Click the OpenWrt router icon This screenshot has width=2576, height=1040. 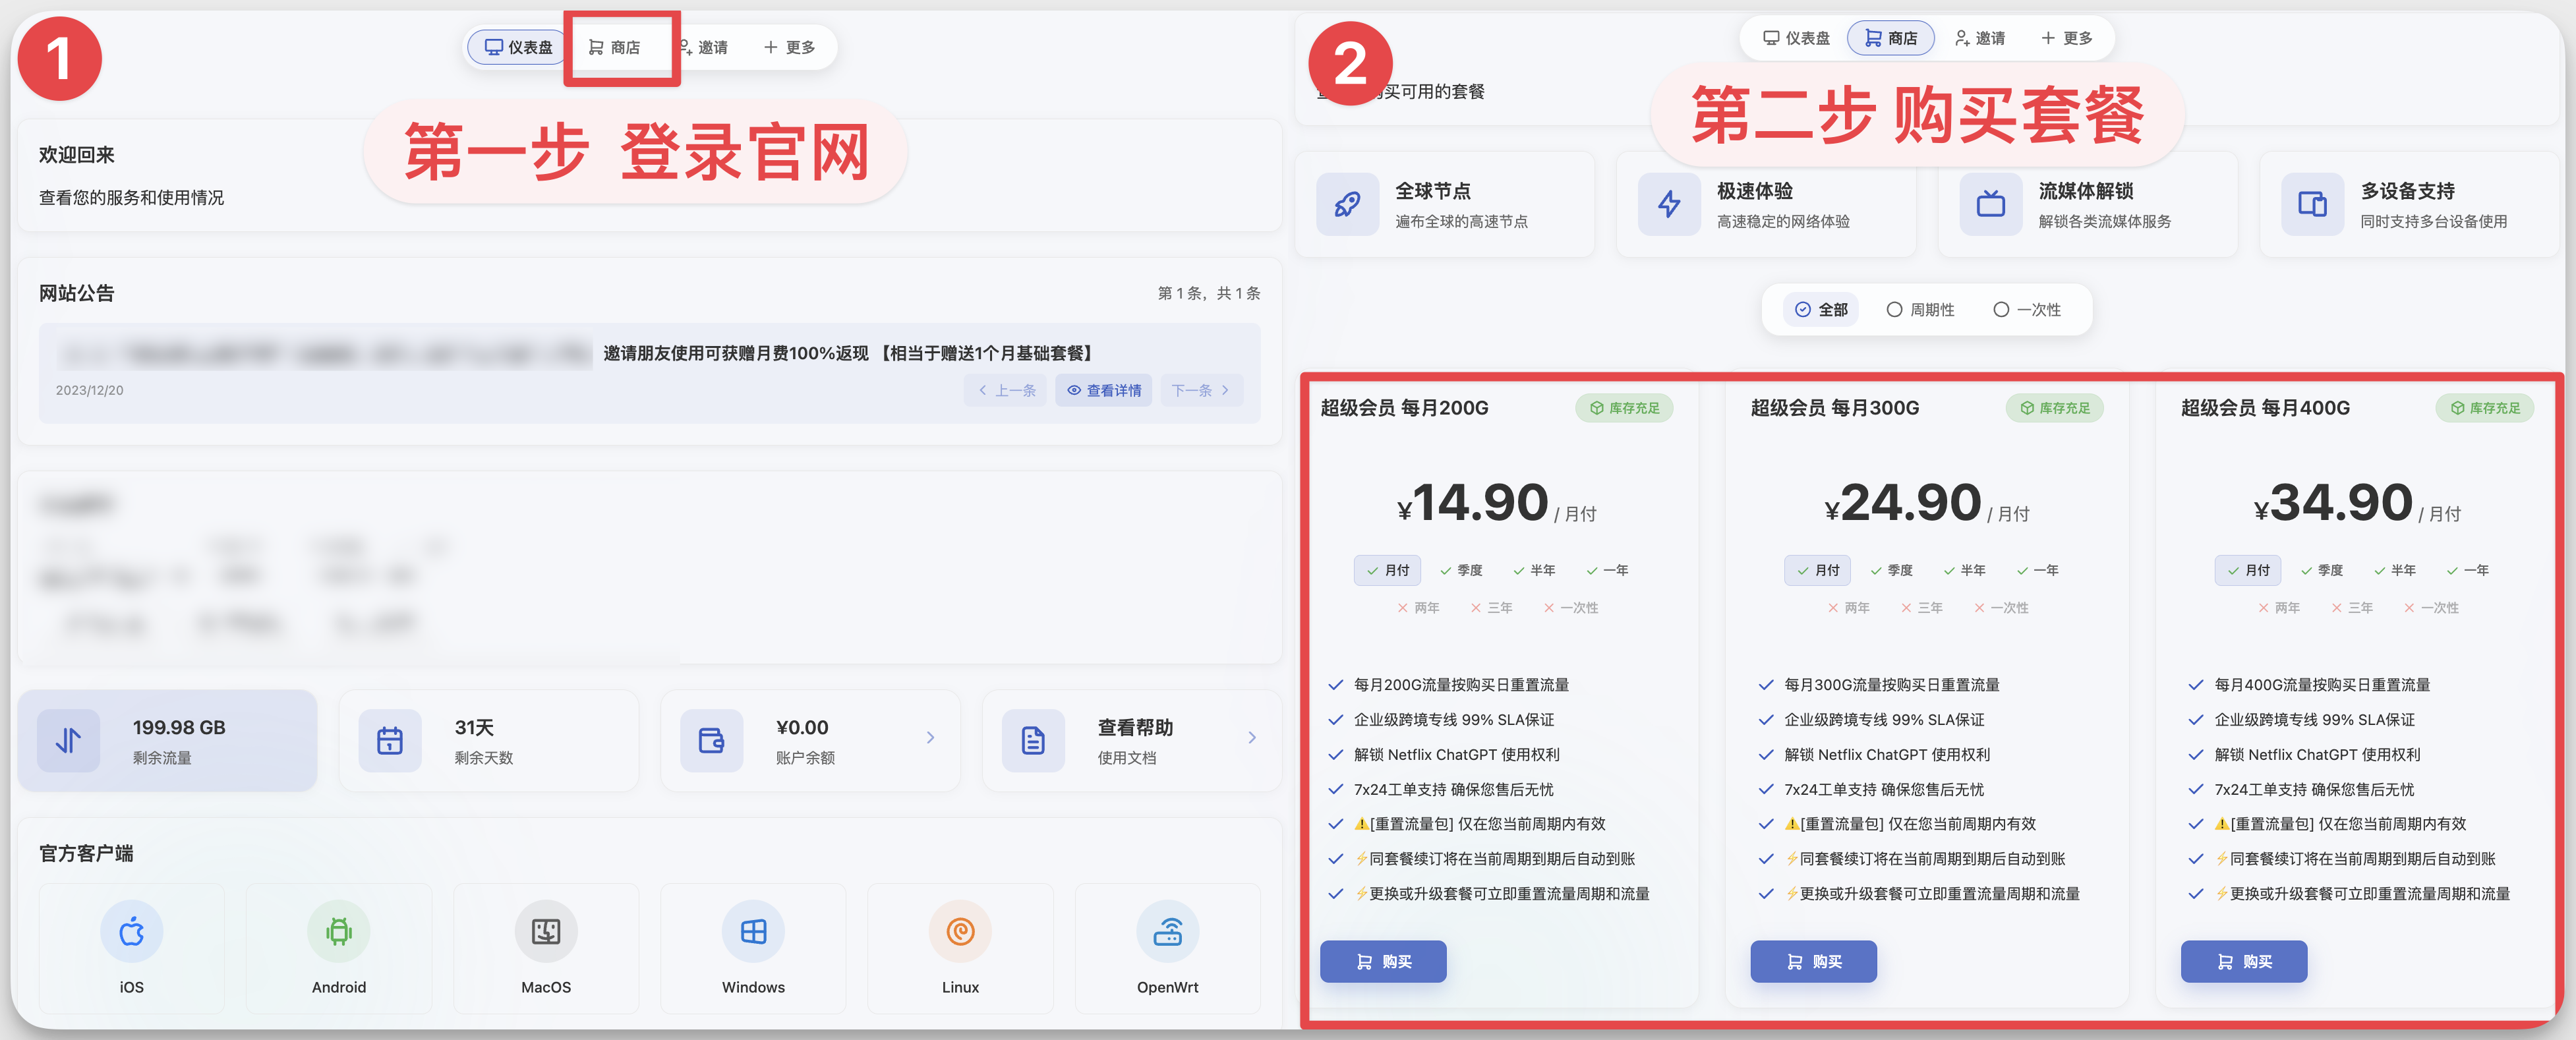click(1167, 931)
